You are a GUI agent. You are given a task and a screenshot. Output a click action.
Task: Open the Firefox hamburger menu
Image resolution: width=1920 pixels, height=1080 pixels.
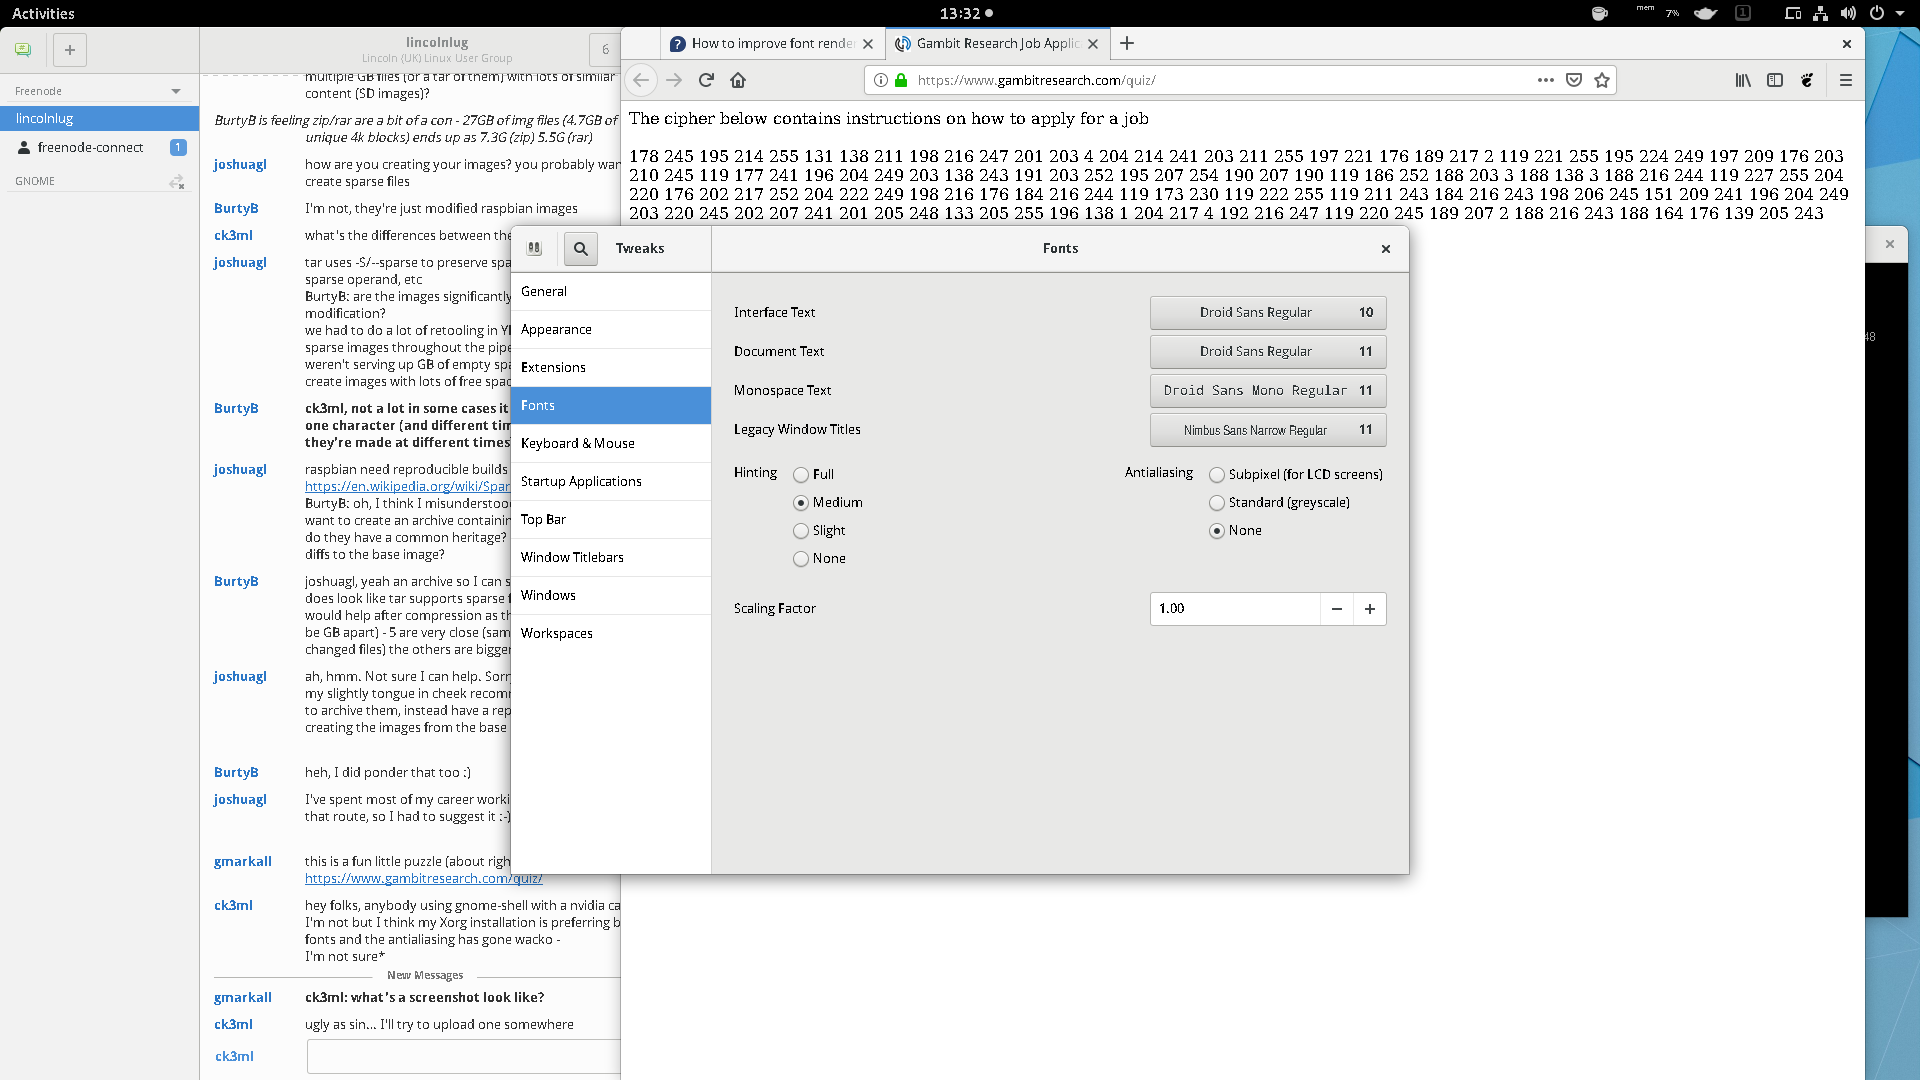click(x=1846, y=80)
